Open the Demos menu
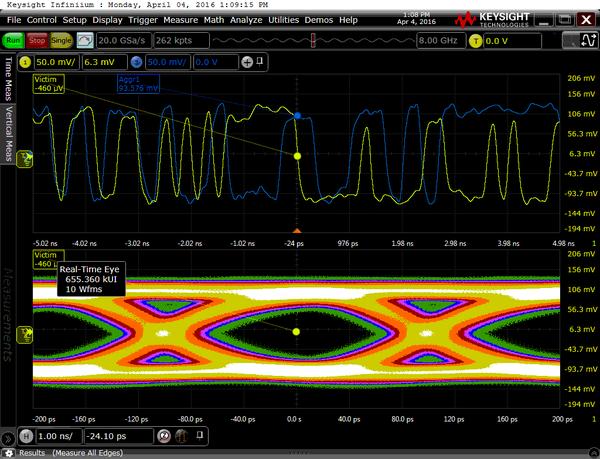 (x=319, y=20)
